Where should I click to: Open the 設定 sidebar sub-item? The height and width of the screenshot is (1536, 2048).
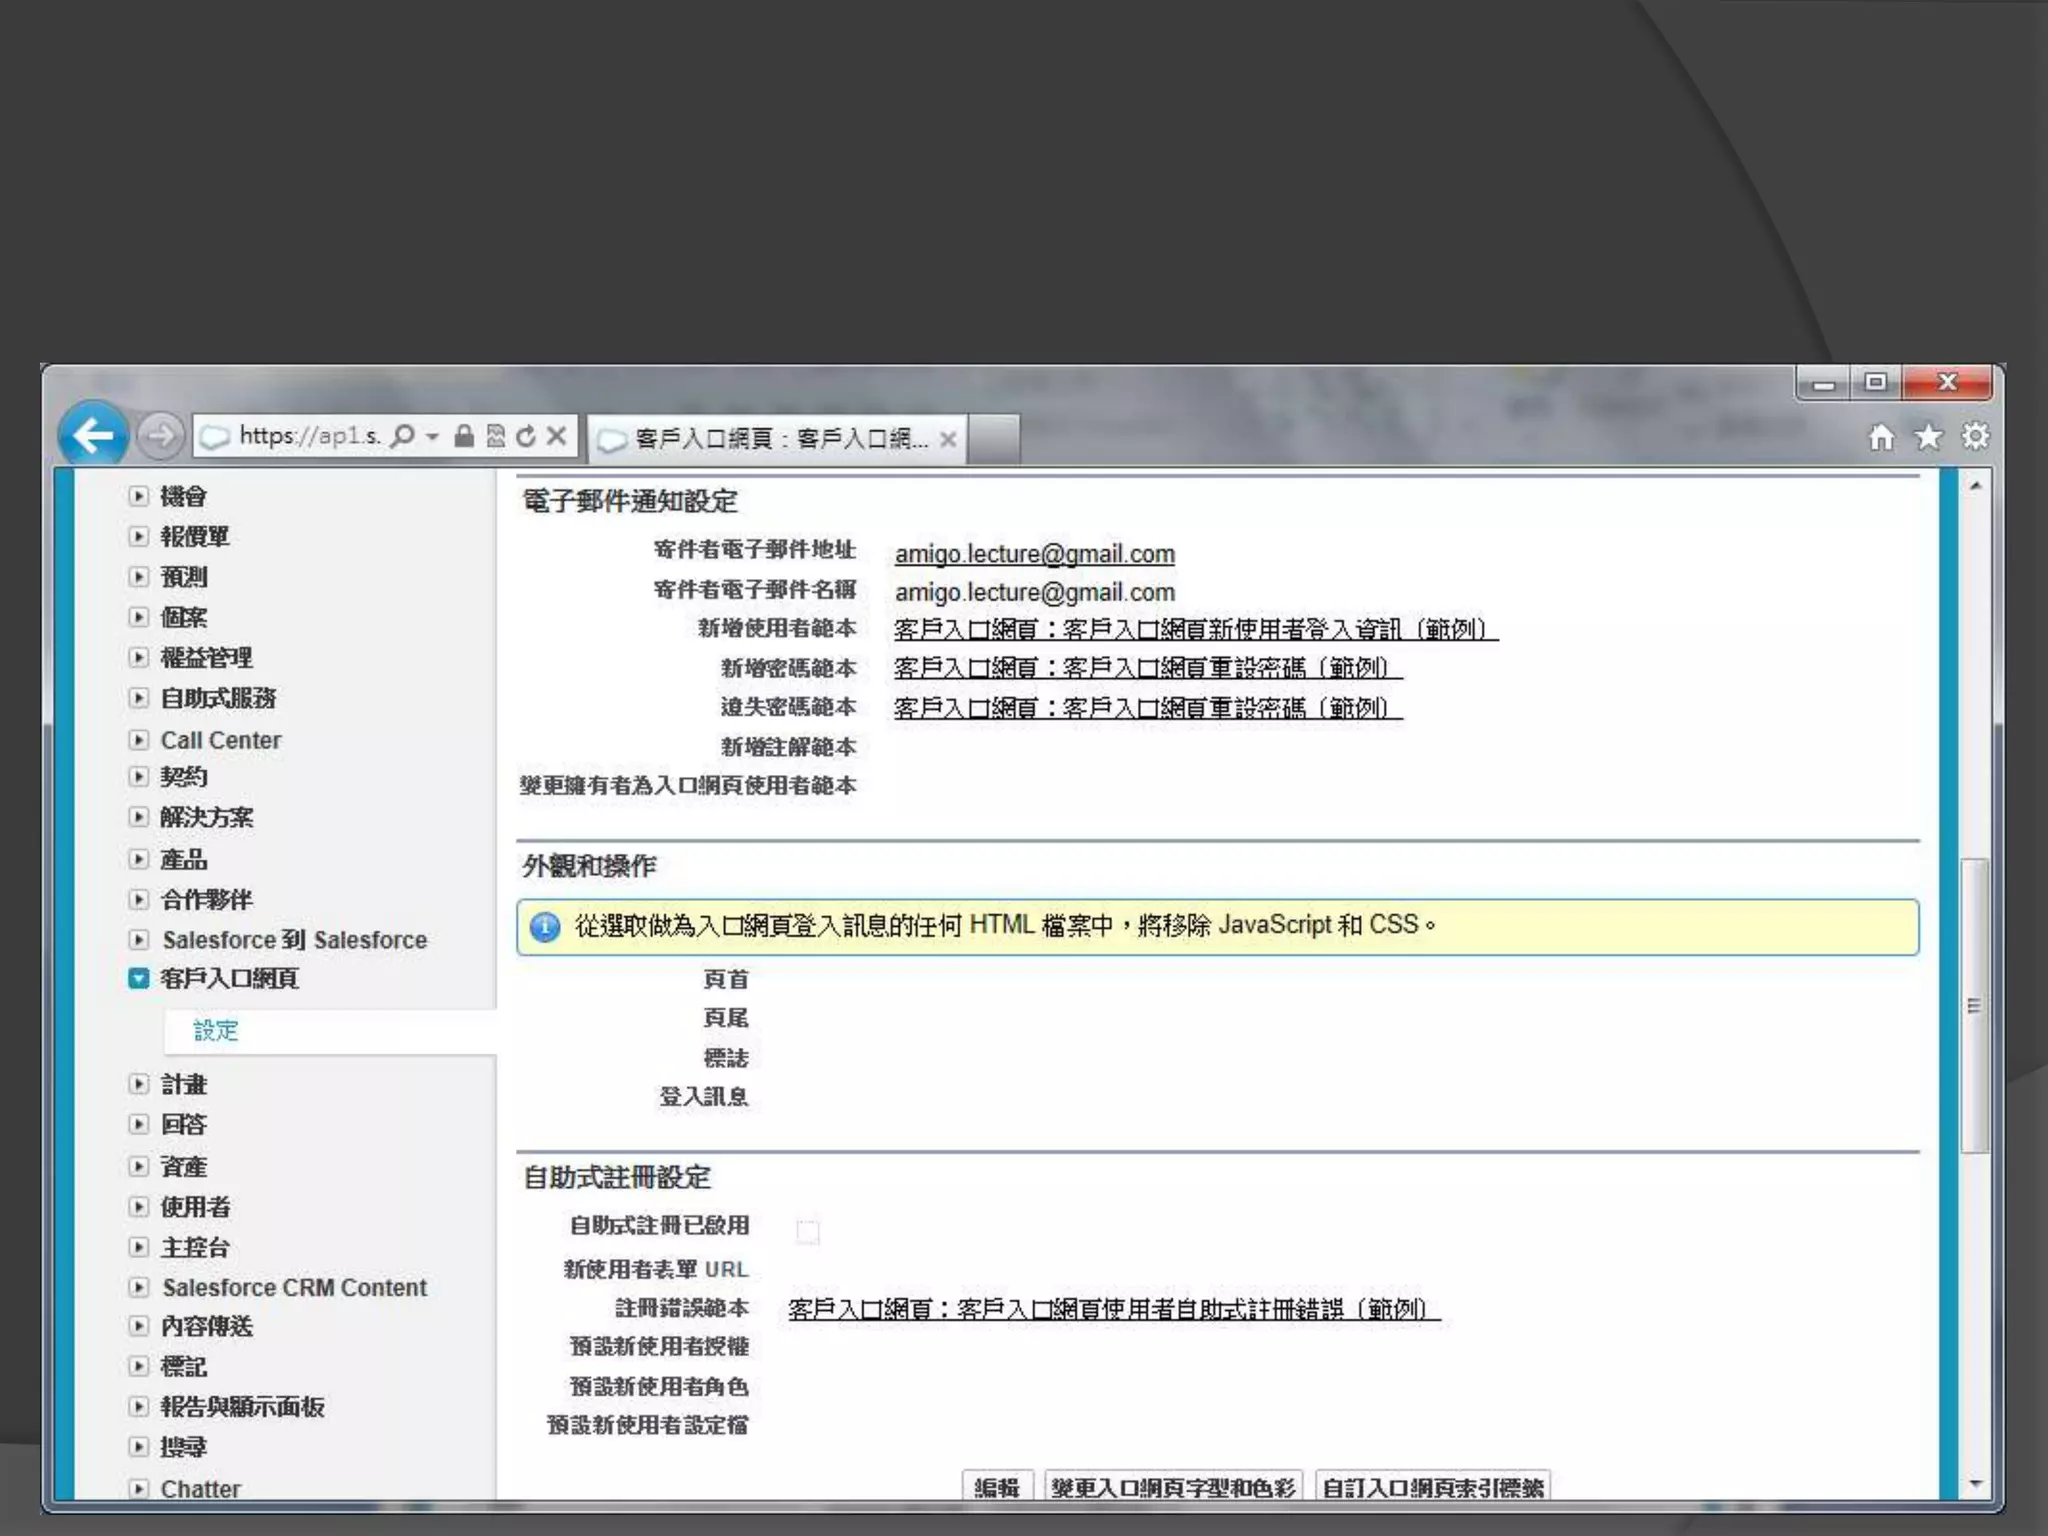pos(215,1031)
